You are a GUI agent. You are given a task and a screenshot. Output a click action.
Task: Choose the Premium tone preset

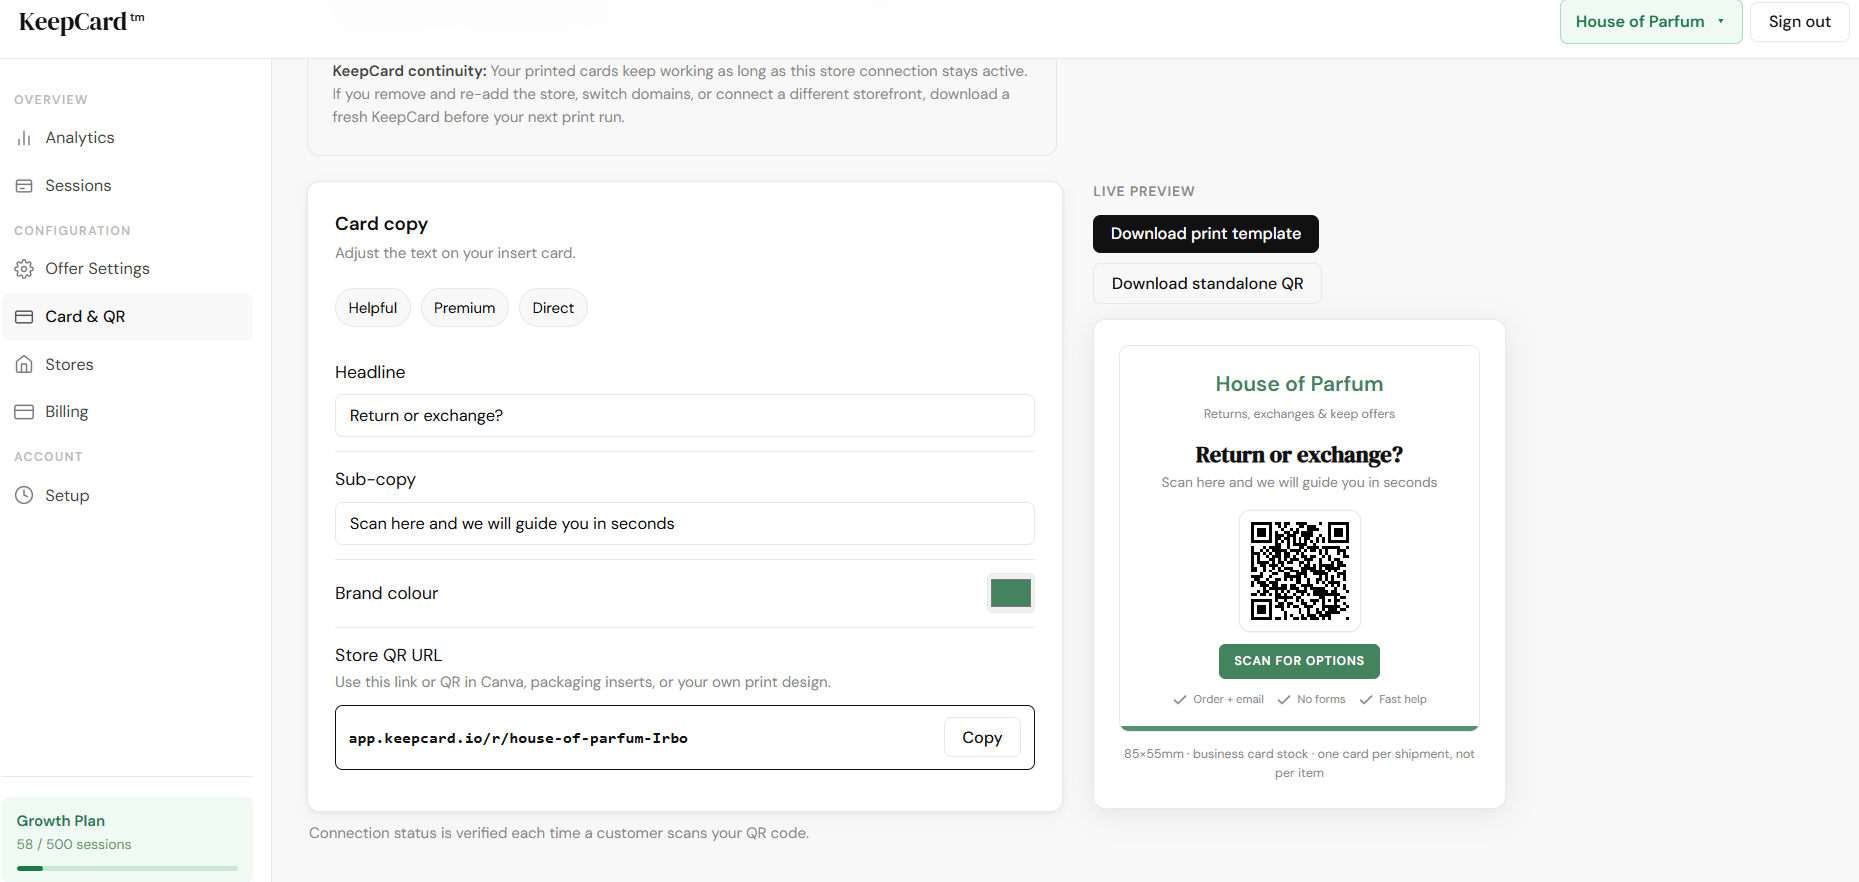click(464, 308)
